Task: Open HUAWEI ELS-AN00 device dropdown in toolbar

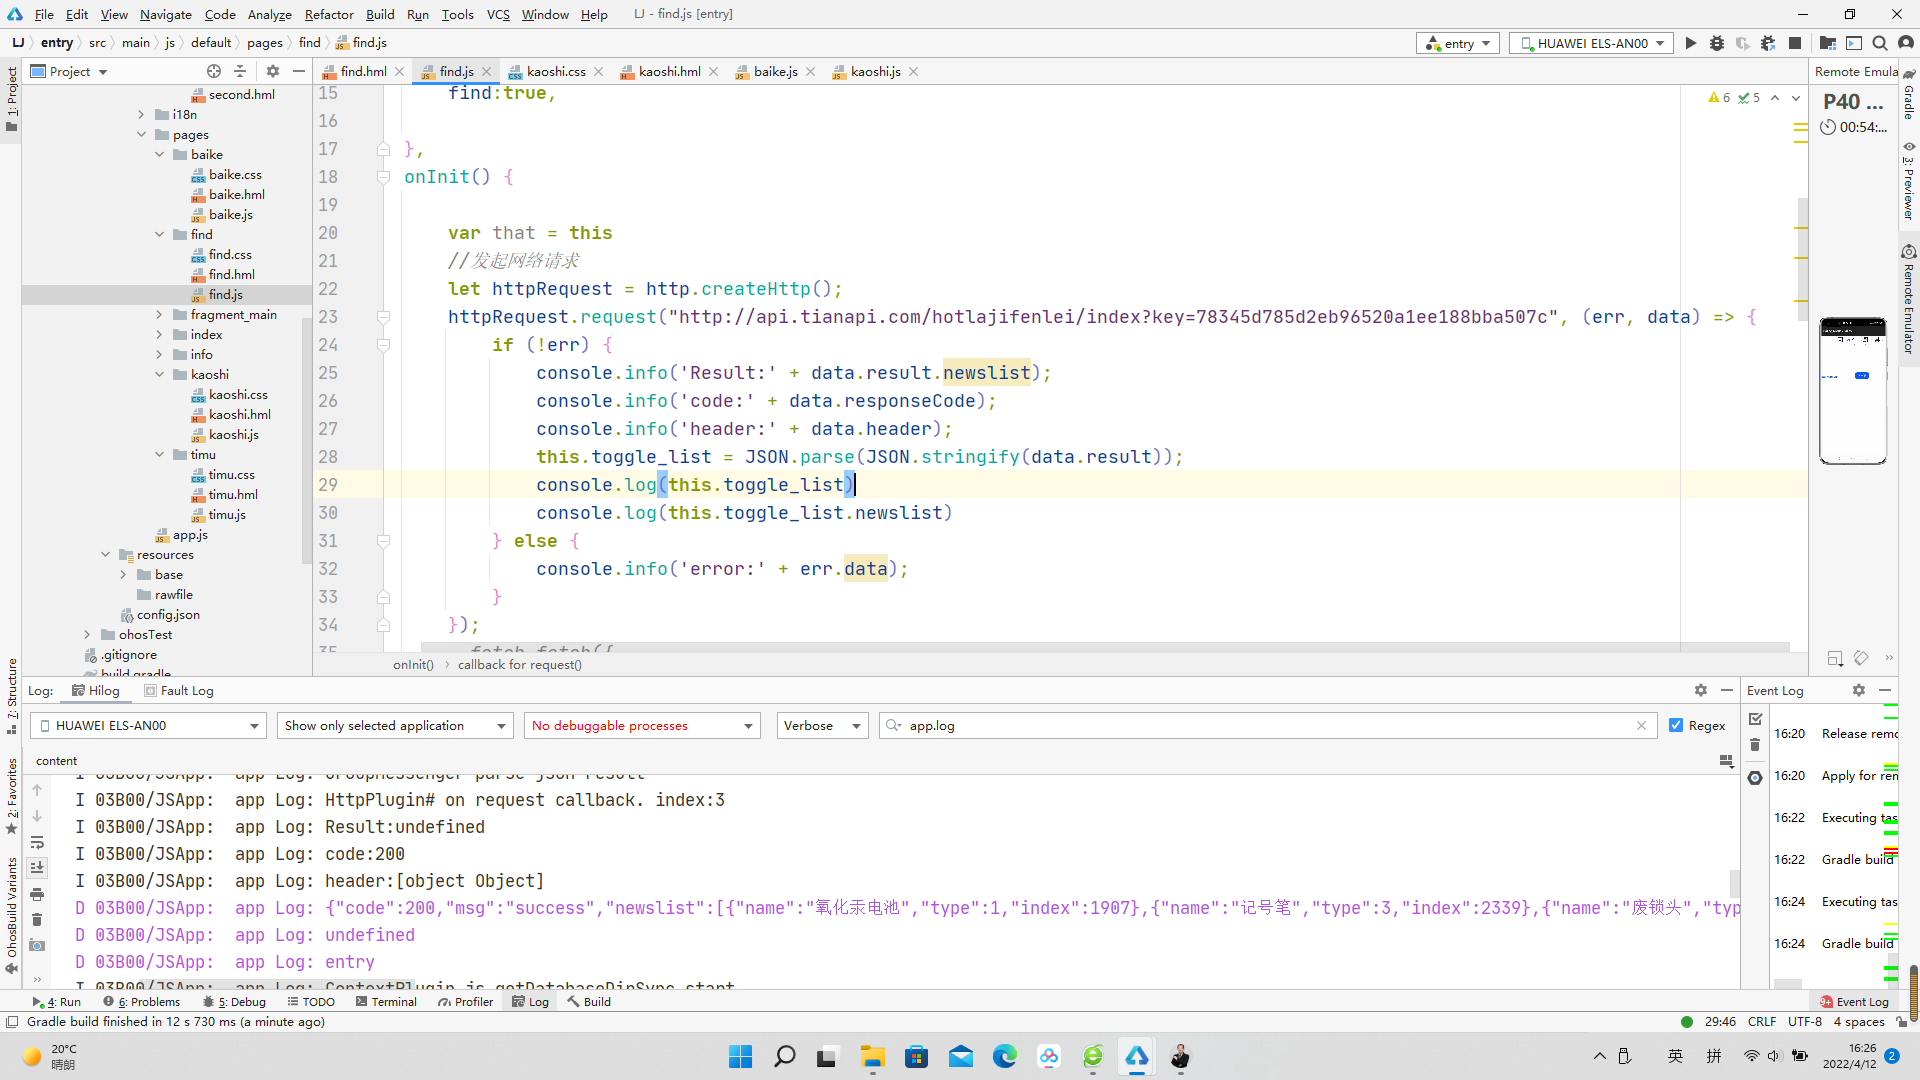Action: [x=1591, y=43]
